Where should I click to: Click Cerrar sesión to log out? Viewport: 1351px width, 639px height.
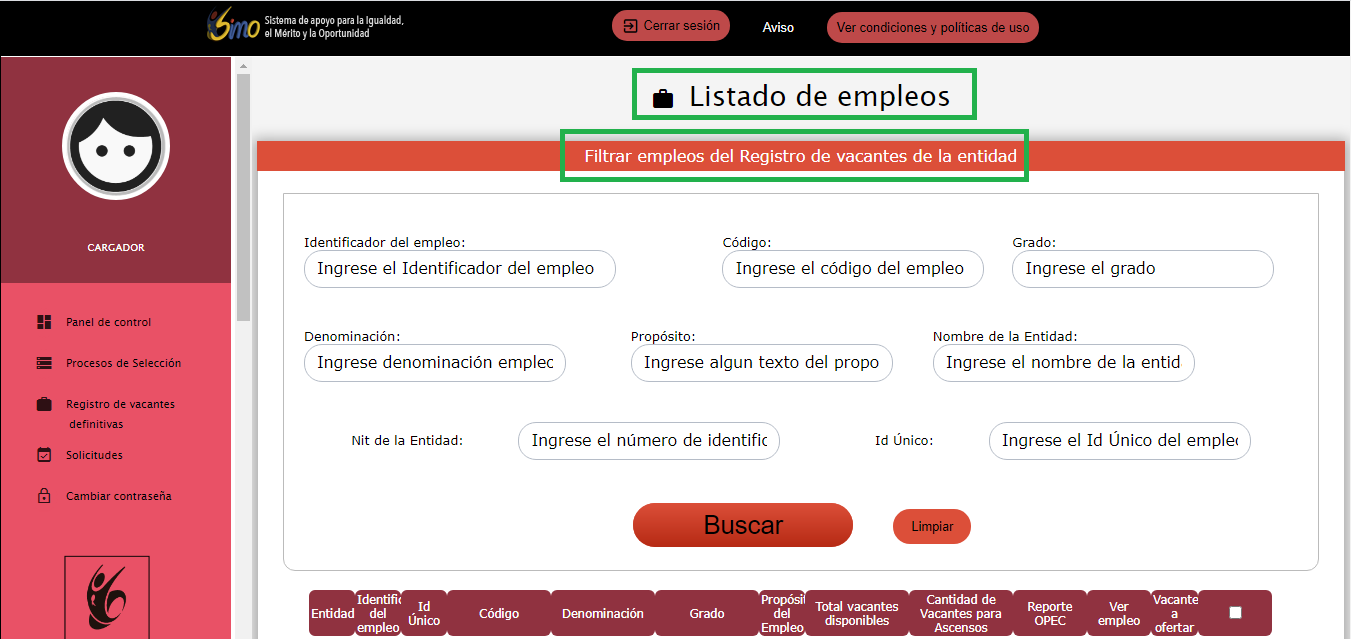[x=671, y=26]
